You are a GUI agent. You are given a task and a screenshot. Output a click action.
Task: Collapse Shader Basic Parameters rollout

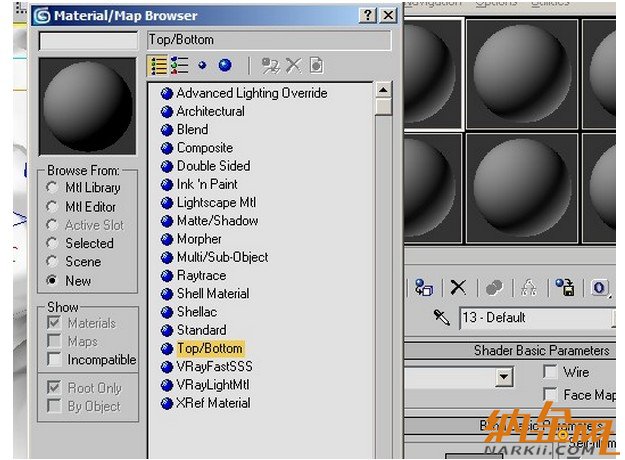click(510, 351)
